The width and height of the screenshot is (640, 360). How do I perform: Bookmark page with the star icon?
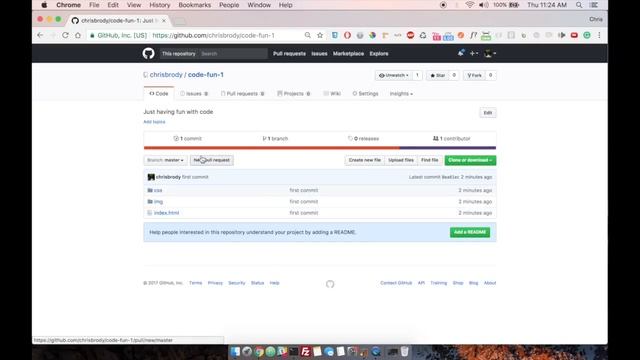tap(320, 36)
